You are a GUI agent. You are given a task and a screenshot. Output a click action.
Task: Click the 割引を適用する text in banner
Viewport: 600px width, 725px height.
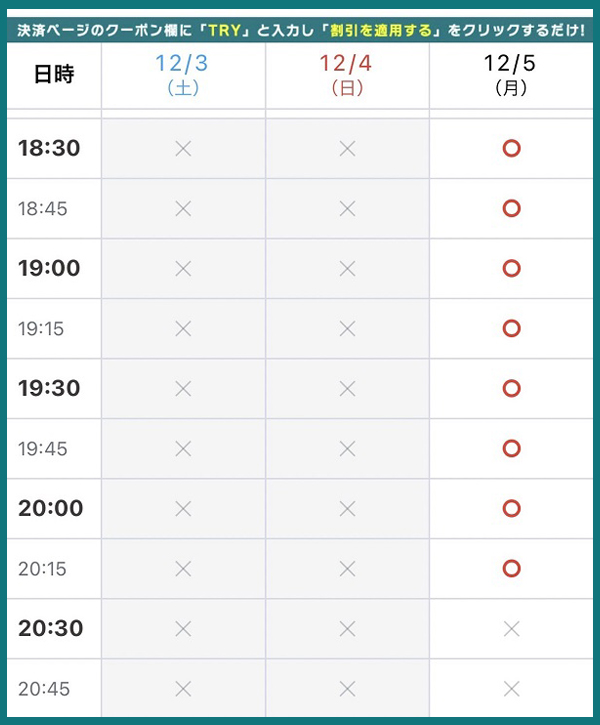pos(380,31)
